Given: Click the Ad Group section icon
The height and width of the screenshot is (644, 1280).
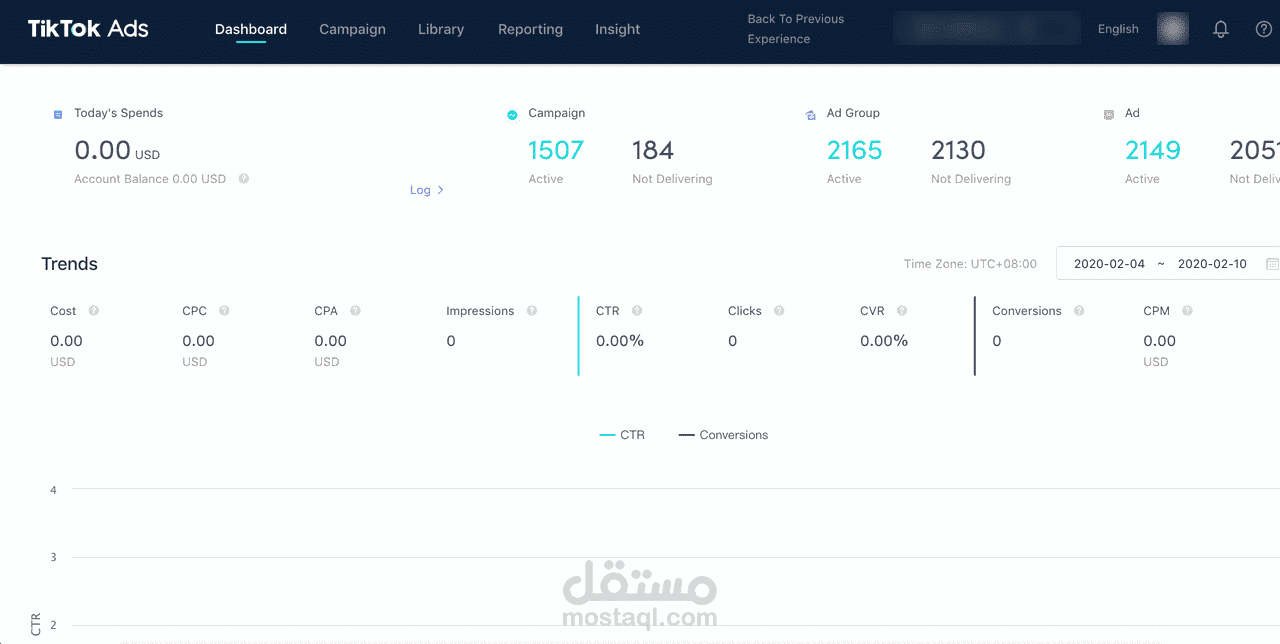Looking at the screenshot, I should point(810,114).
